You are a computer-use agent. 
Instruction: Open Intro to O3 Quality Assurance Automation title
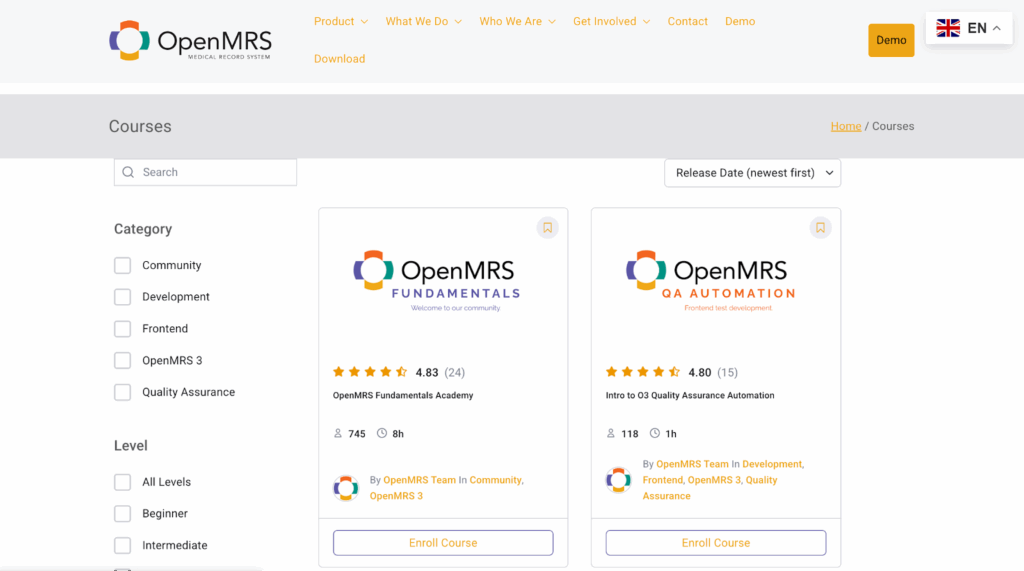[x=690, y=395]
